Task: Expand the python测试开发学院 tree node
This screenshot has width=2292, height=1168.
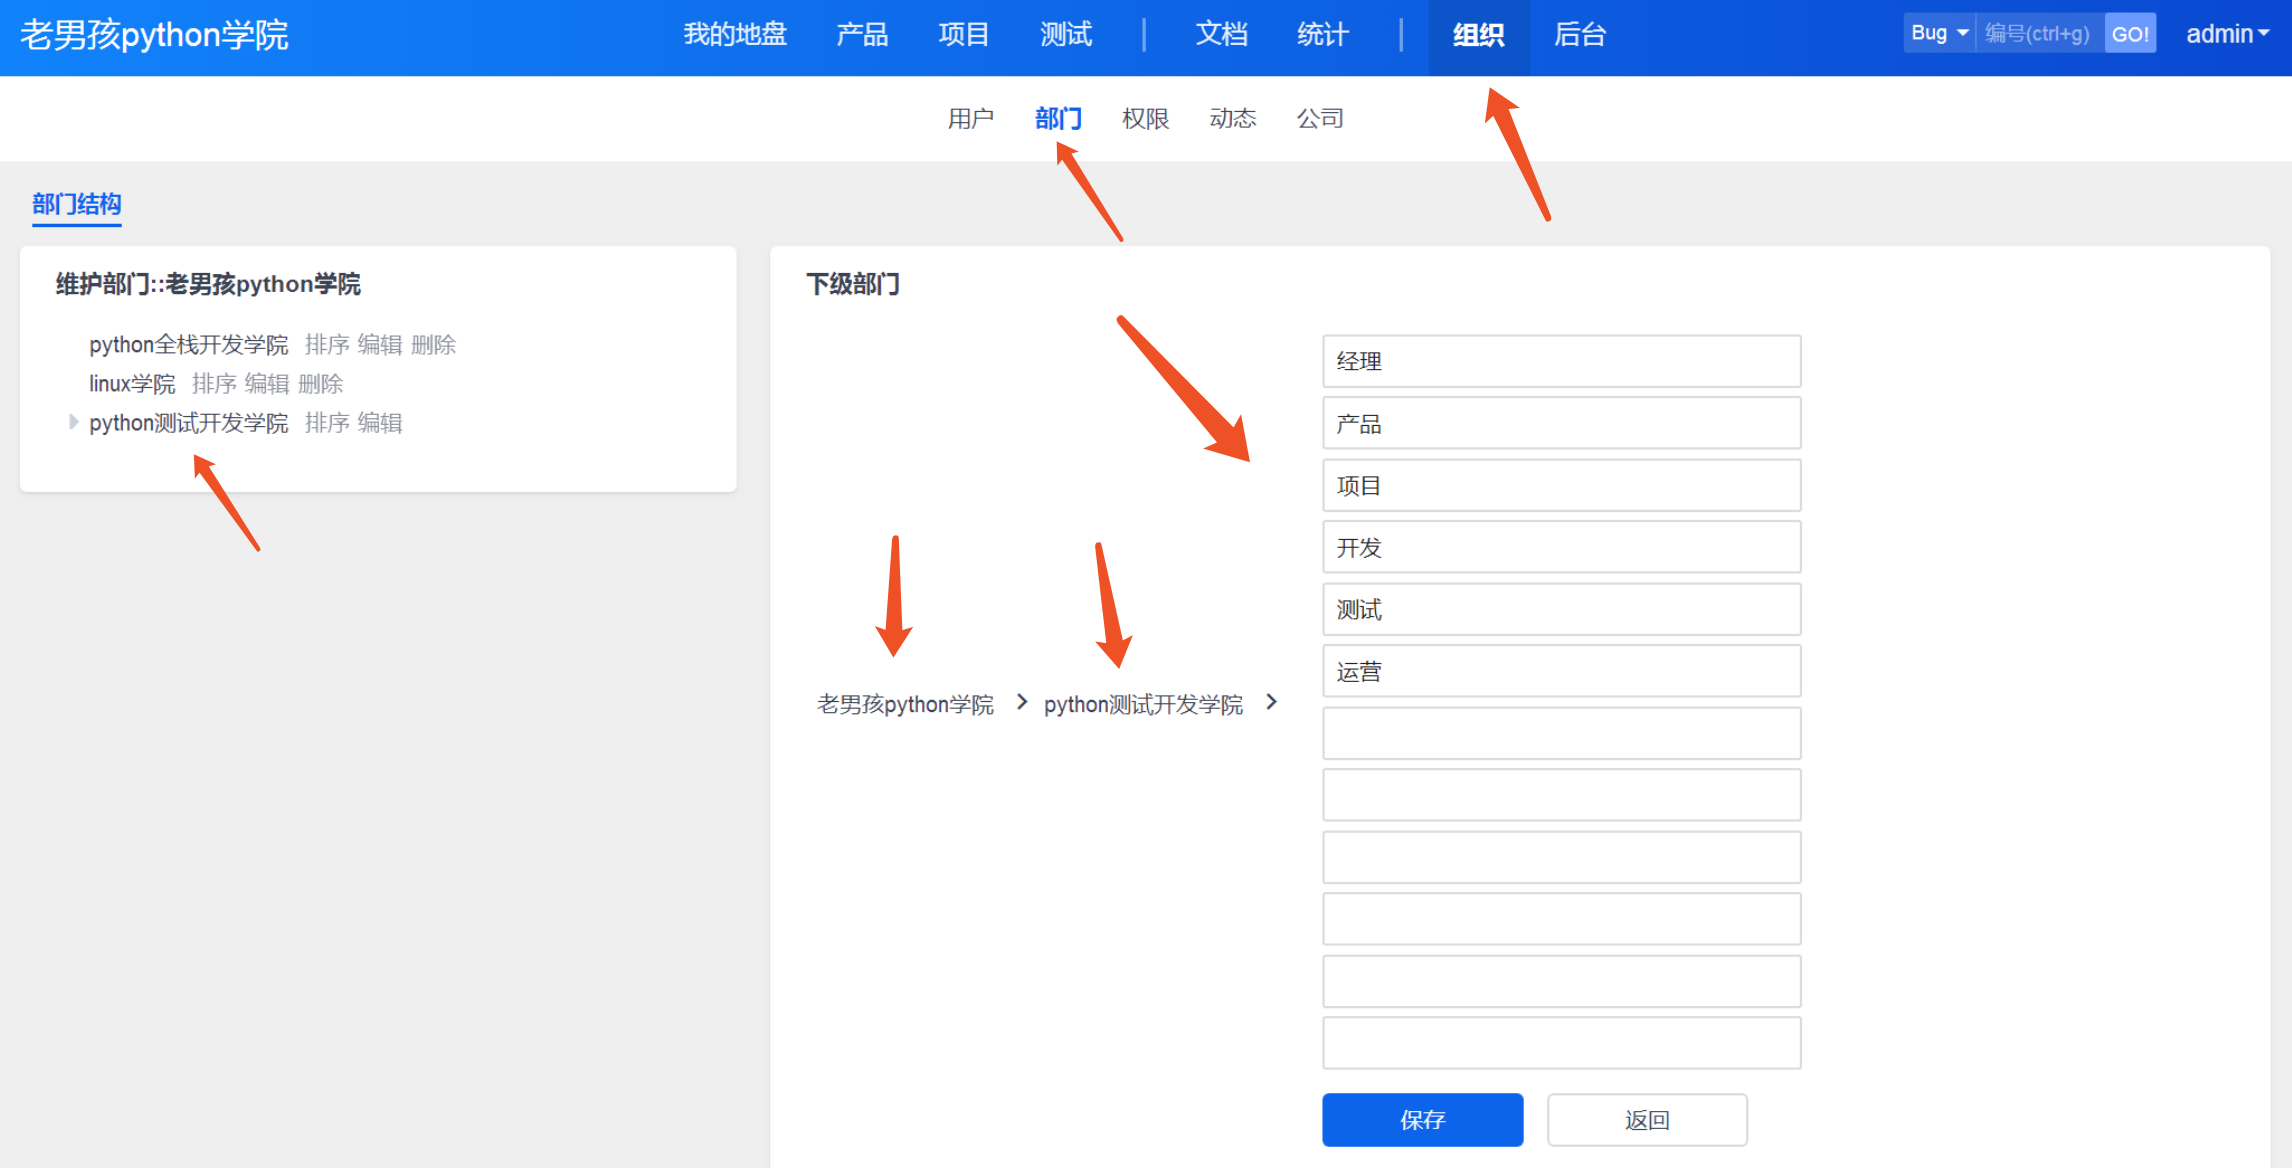Action: point(73,422)
